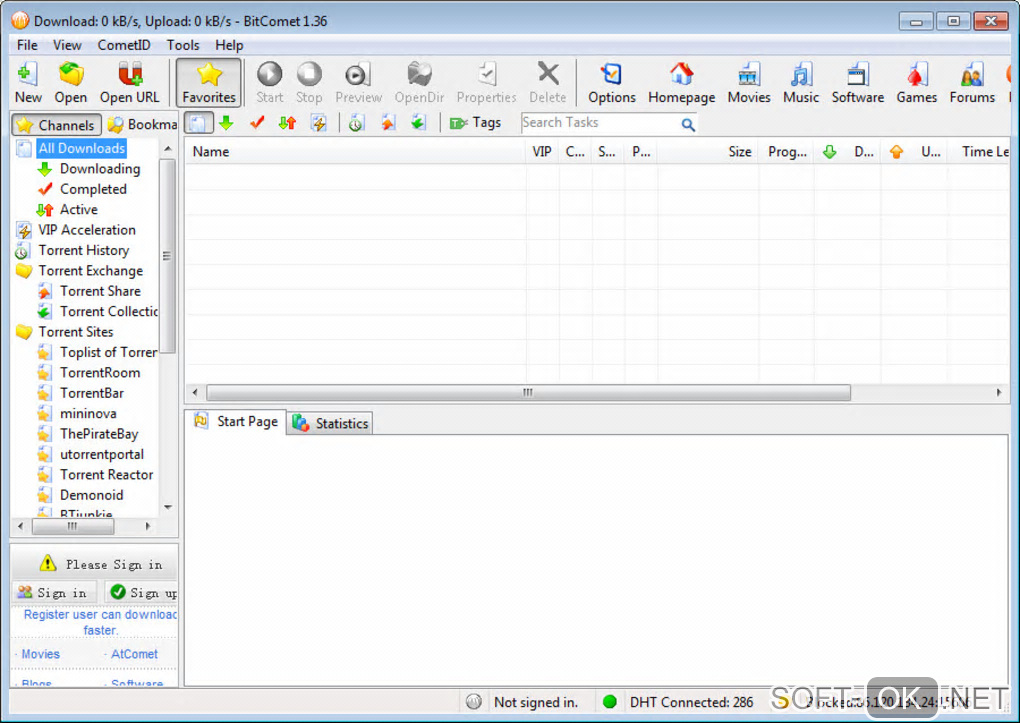The width and height of the screenshot is (1020, 723).
Task: Switch to the Statistics tab
Action: pos(330,423)
